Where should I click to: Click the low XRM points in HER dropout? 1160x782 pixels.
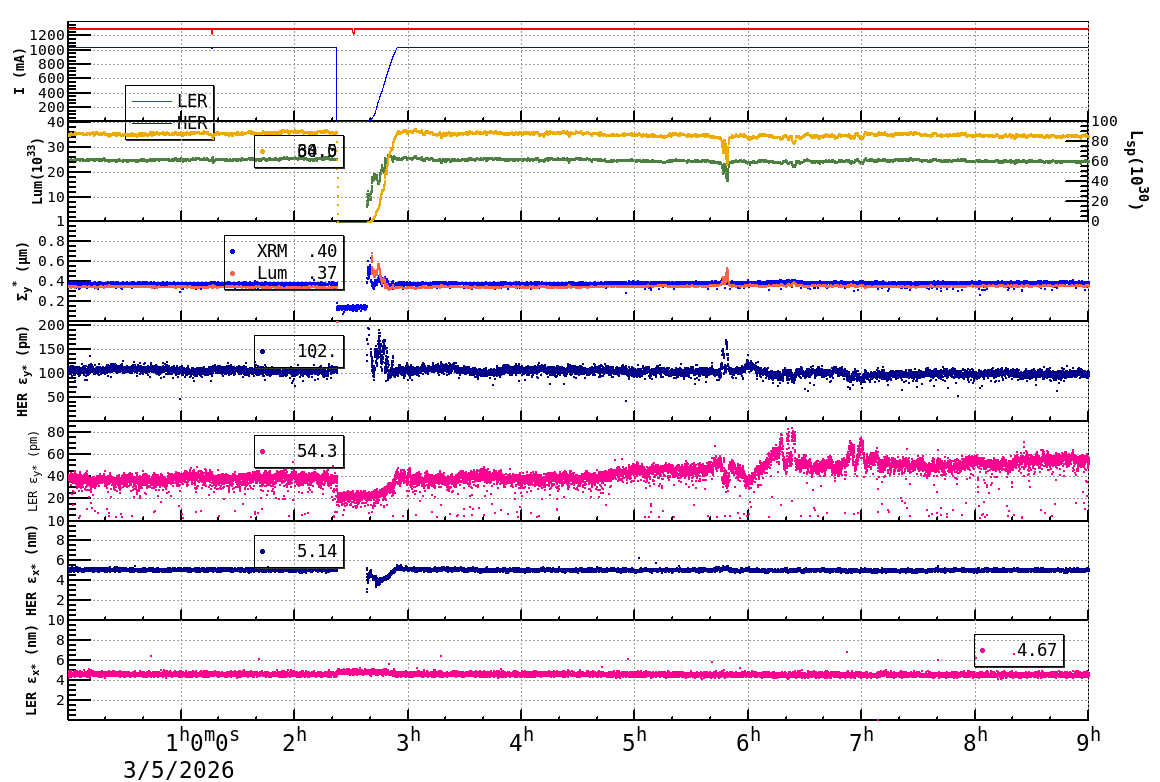coord(351,308)
